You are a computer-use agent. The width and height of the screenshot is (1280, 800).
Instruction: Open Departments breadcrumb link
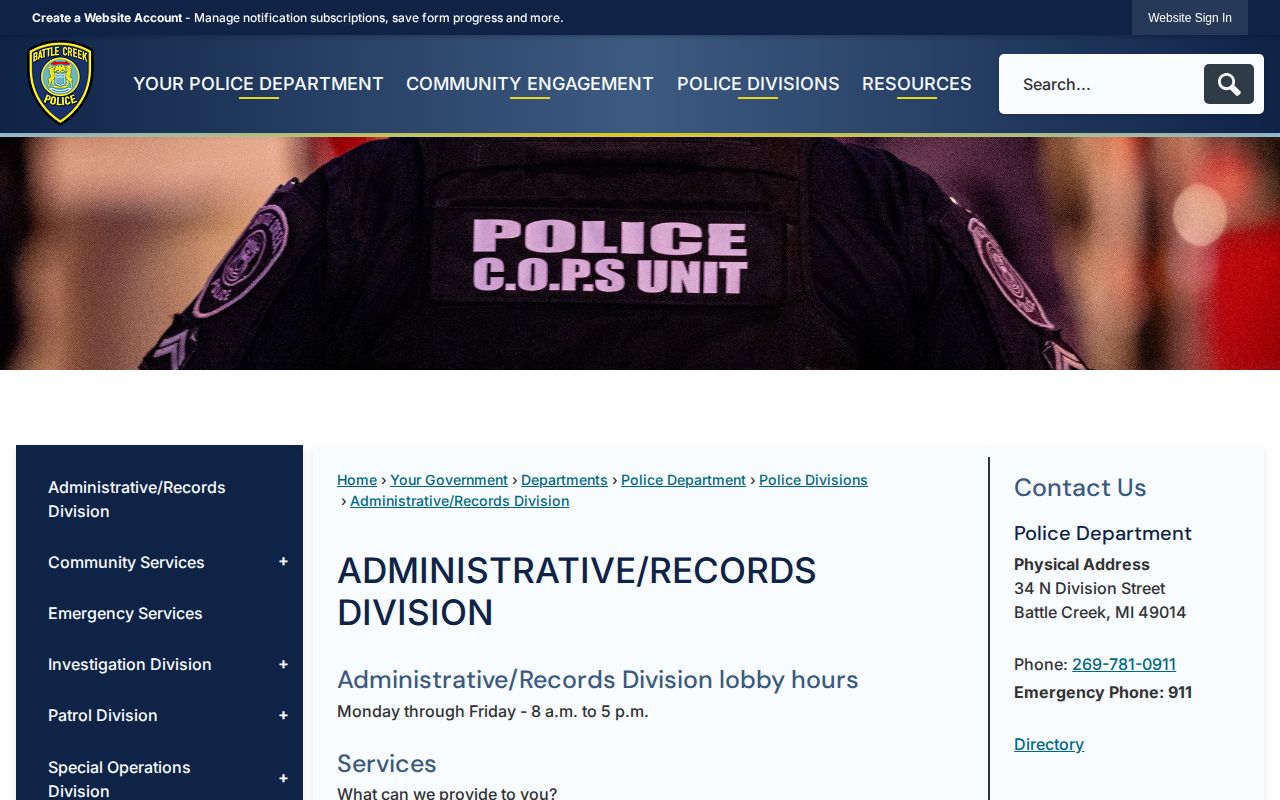click(564, 480)
